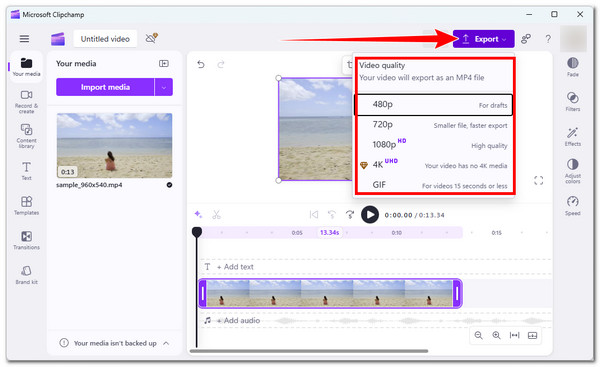Click Add text on timeline track
600x367 pixels.
pyautogui.click(x=235, y=267)
